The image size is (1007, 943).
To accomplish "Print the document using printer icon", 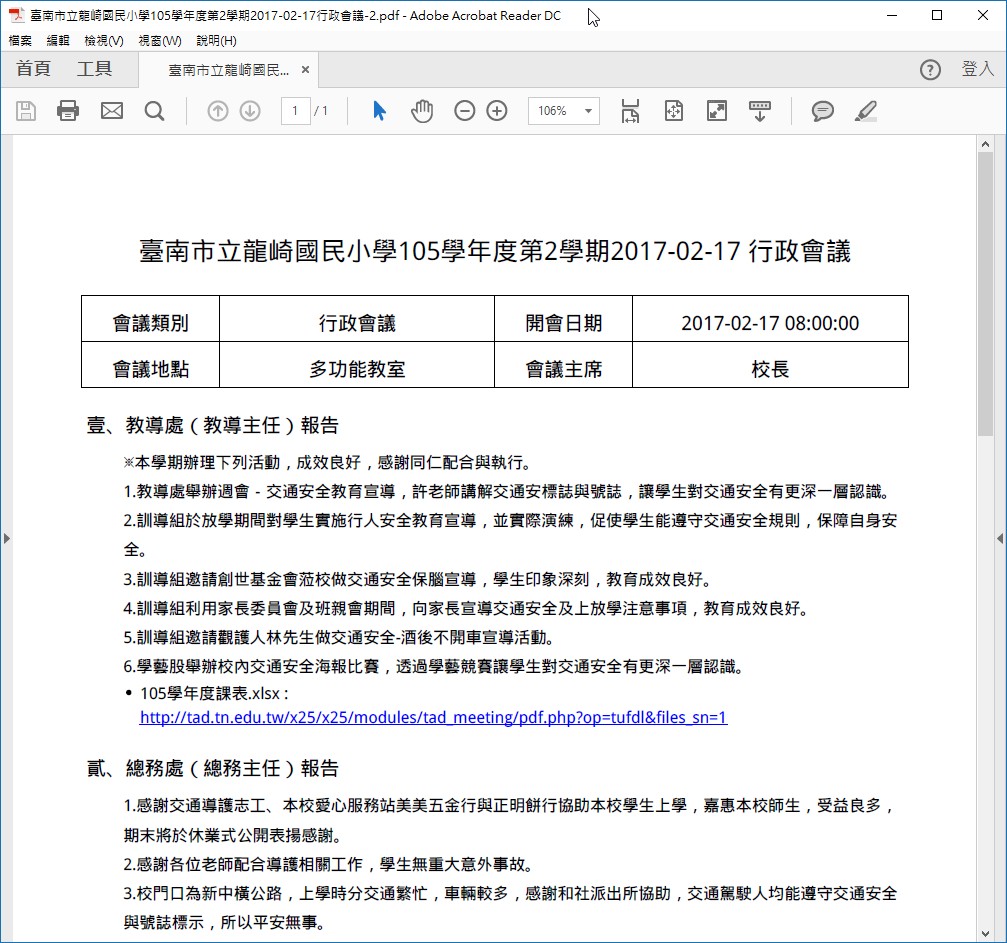I will (68, 111).
